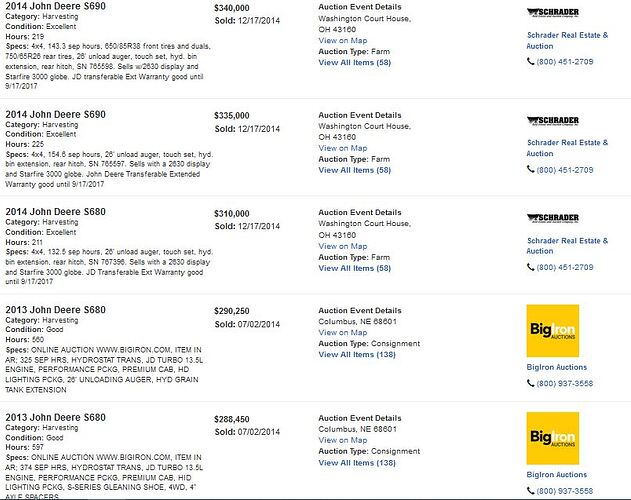View All Items (58) for the $310,000 listing
This screenshot has height=500, width=631.
pos(355,268)
